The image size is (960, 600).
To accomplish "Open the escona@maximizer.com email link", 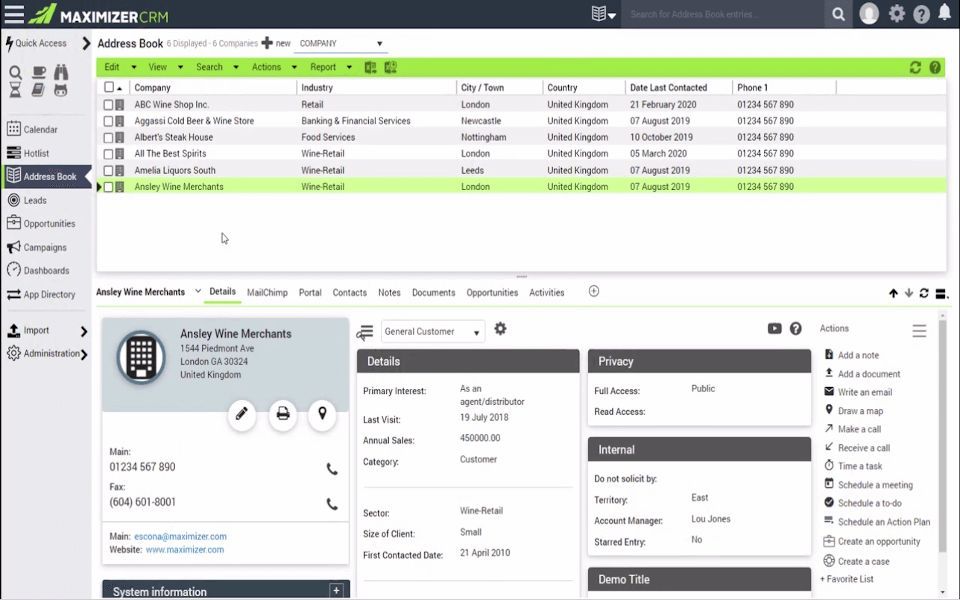I will [x=180, y=536].
